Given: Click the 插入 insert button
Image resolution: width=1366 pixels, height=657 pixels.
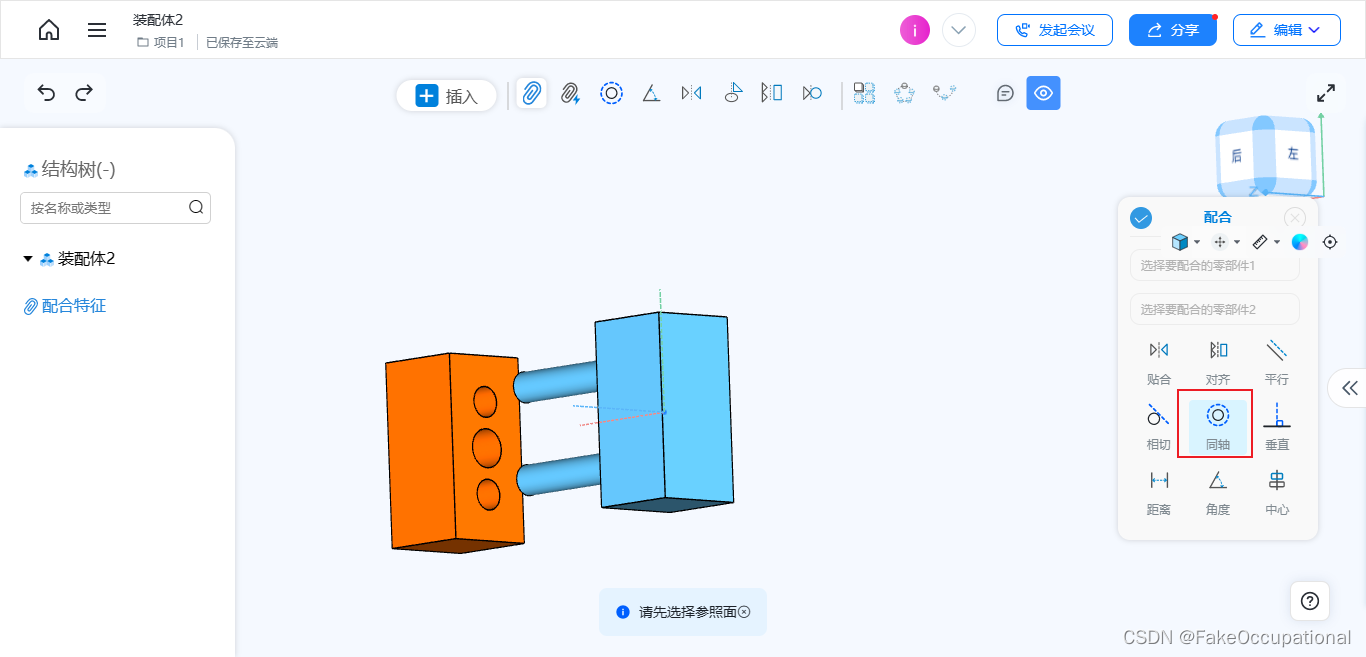Looking at the screenshot, I should click(x=447, y=96).
